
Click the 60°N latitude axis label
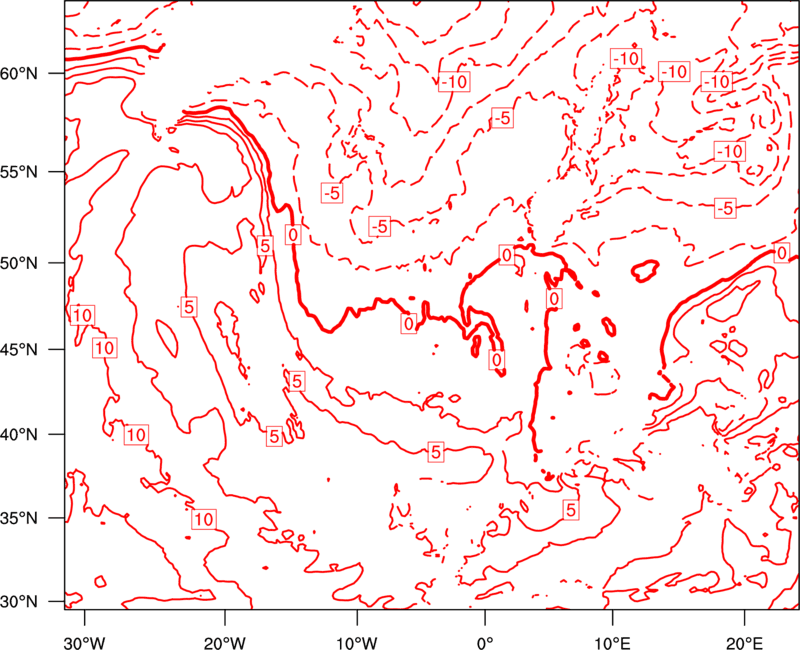pos(19,74)
